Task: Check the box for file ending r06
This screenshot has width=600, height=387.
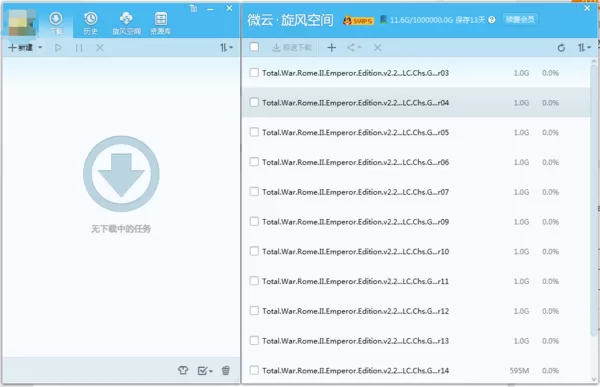Action: (254, 162)
